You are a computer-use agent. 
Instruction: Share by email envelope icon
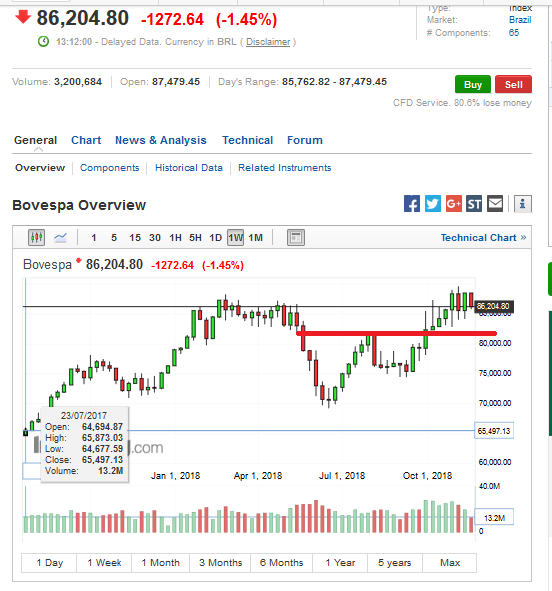[x=495, y=204]
